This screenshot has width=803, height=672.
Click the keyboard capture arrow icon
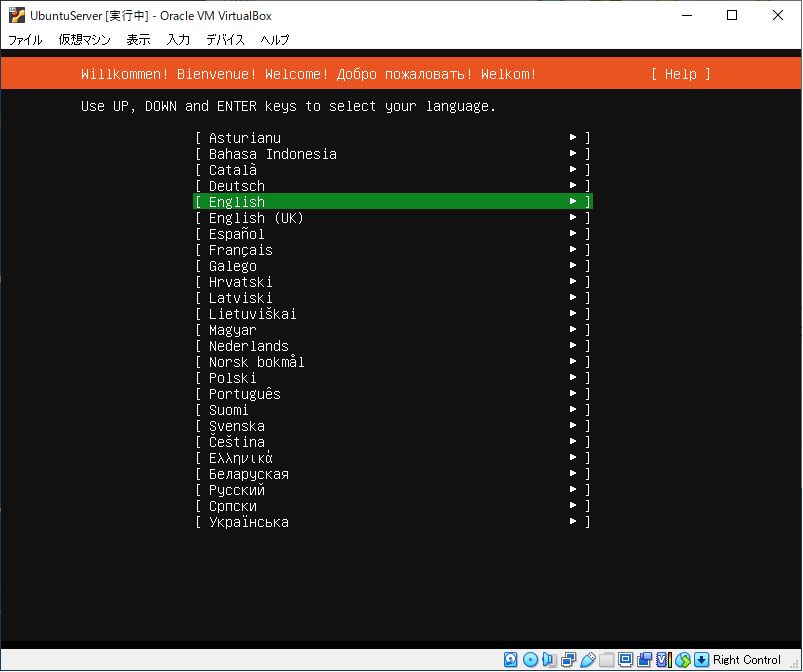702,660
